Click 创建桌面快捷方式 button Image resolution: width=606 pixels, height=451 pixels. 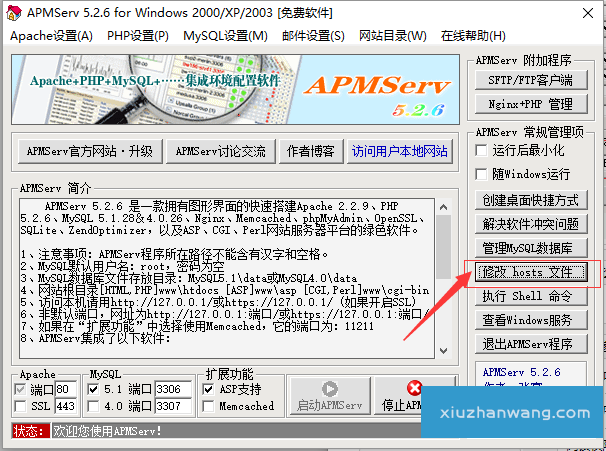pyautogui.click(x=531, y=200)
